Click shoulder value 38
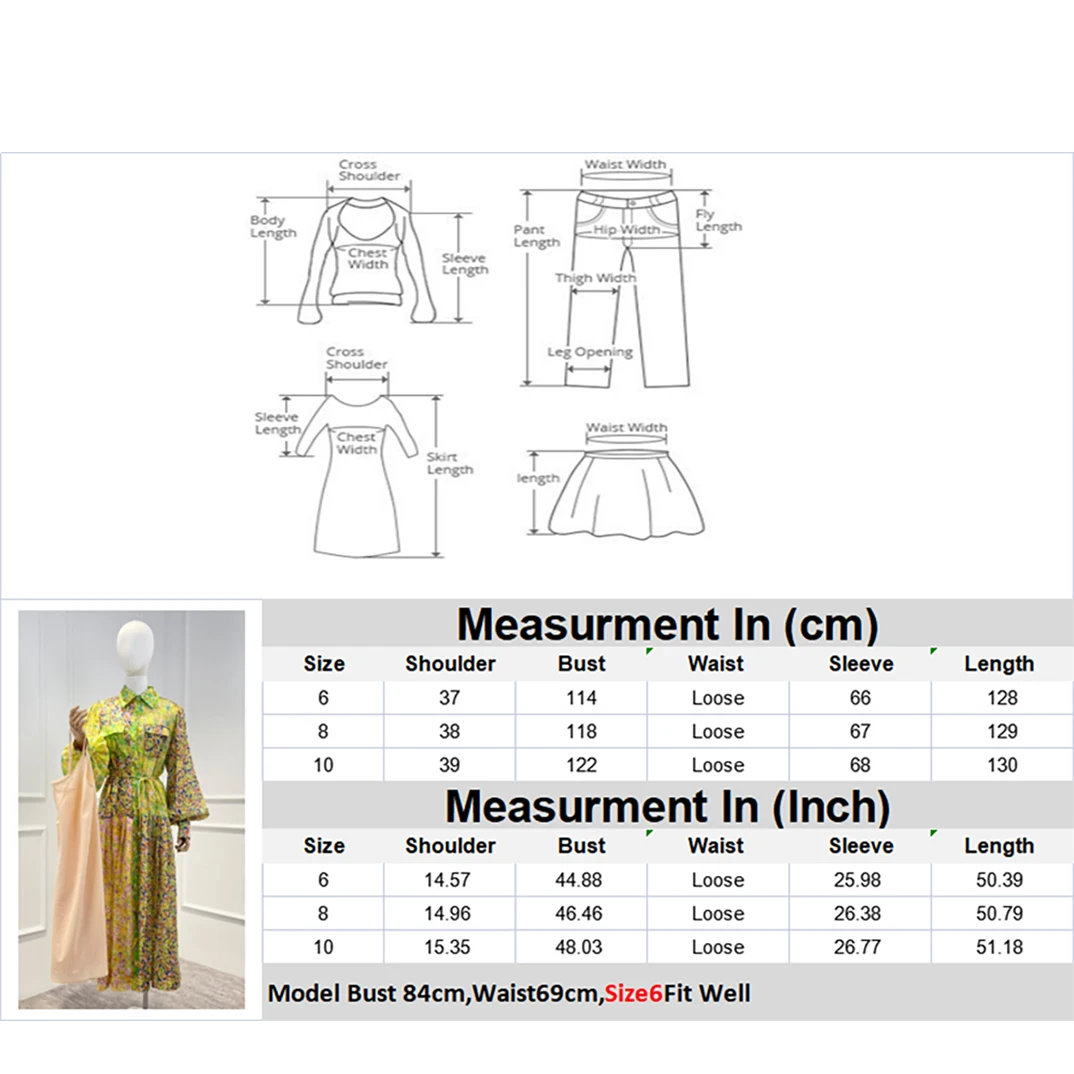Viewport: 1074px width, 1074px height. coord(449,732)
